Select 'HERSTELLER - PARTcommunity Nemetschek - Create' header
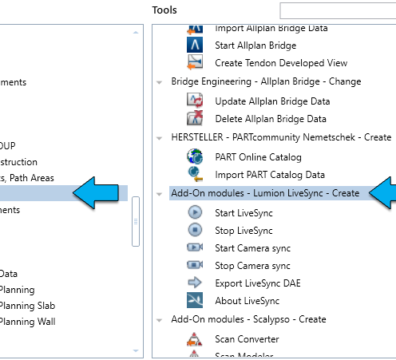Screen dimensions: 396x360 click(x=281, y=137)
